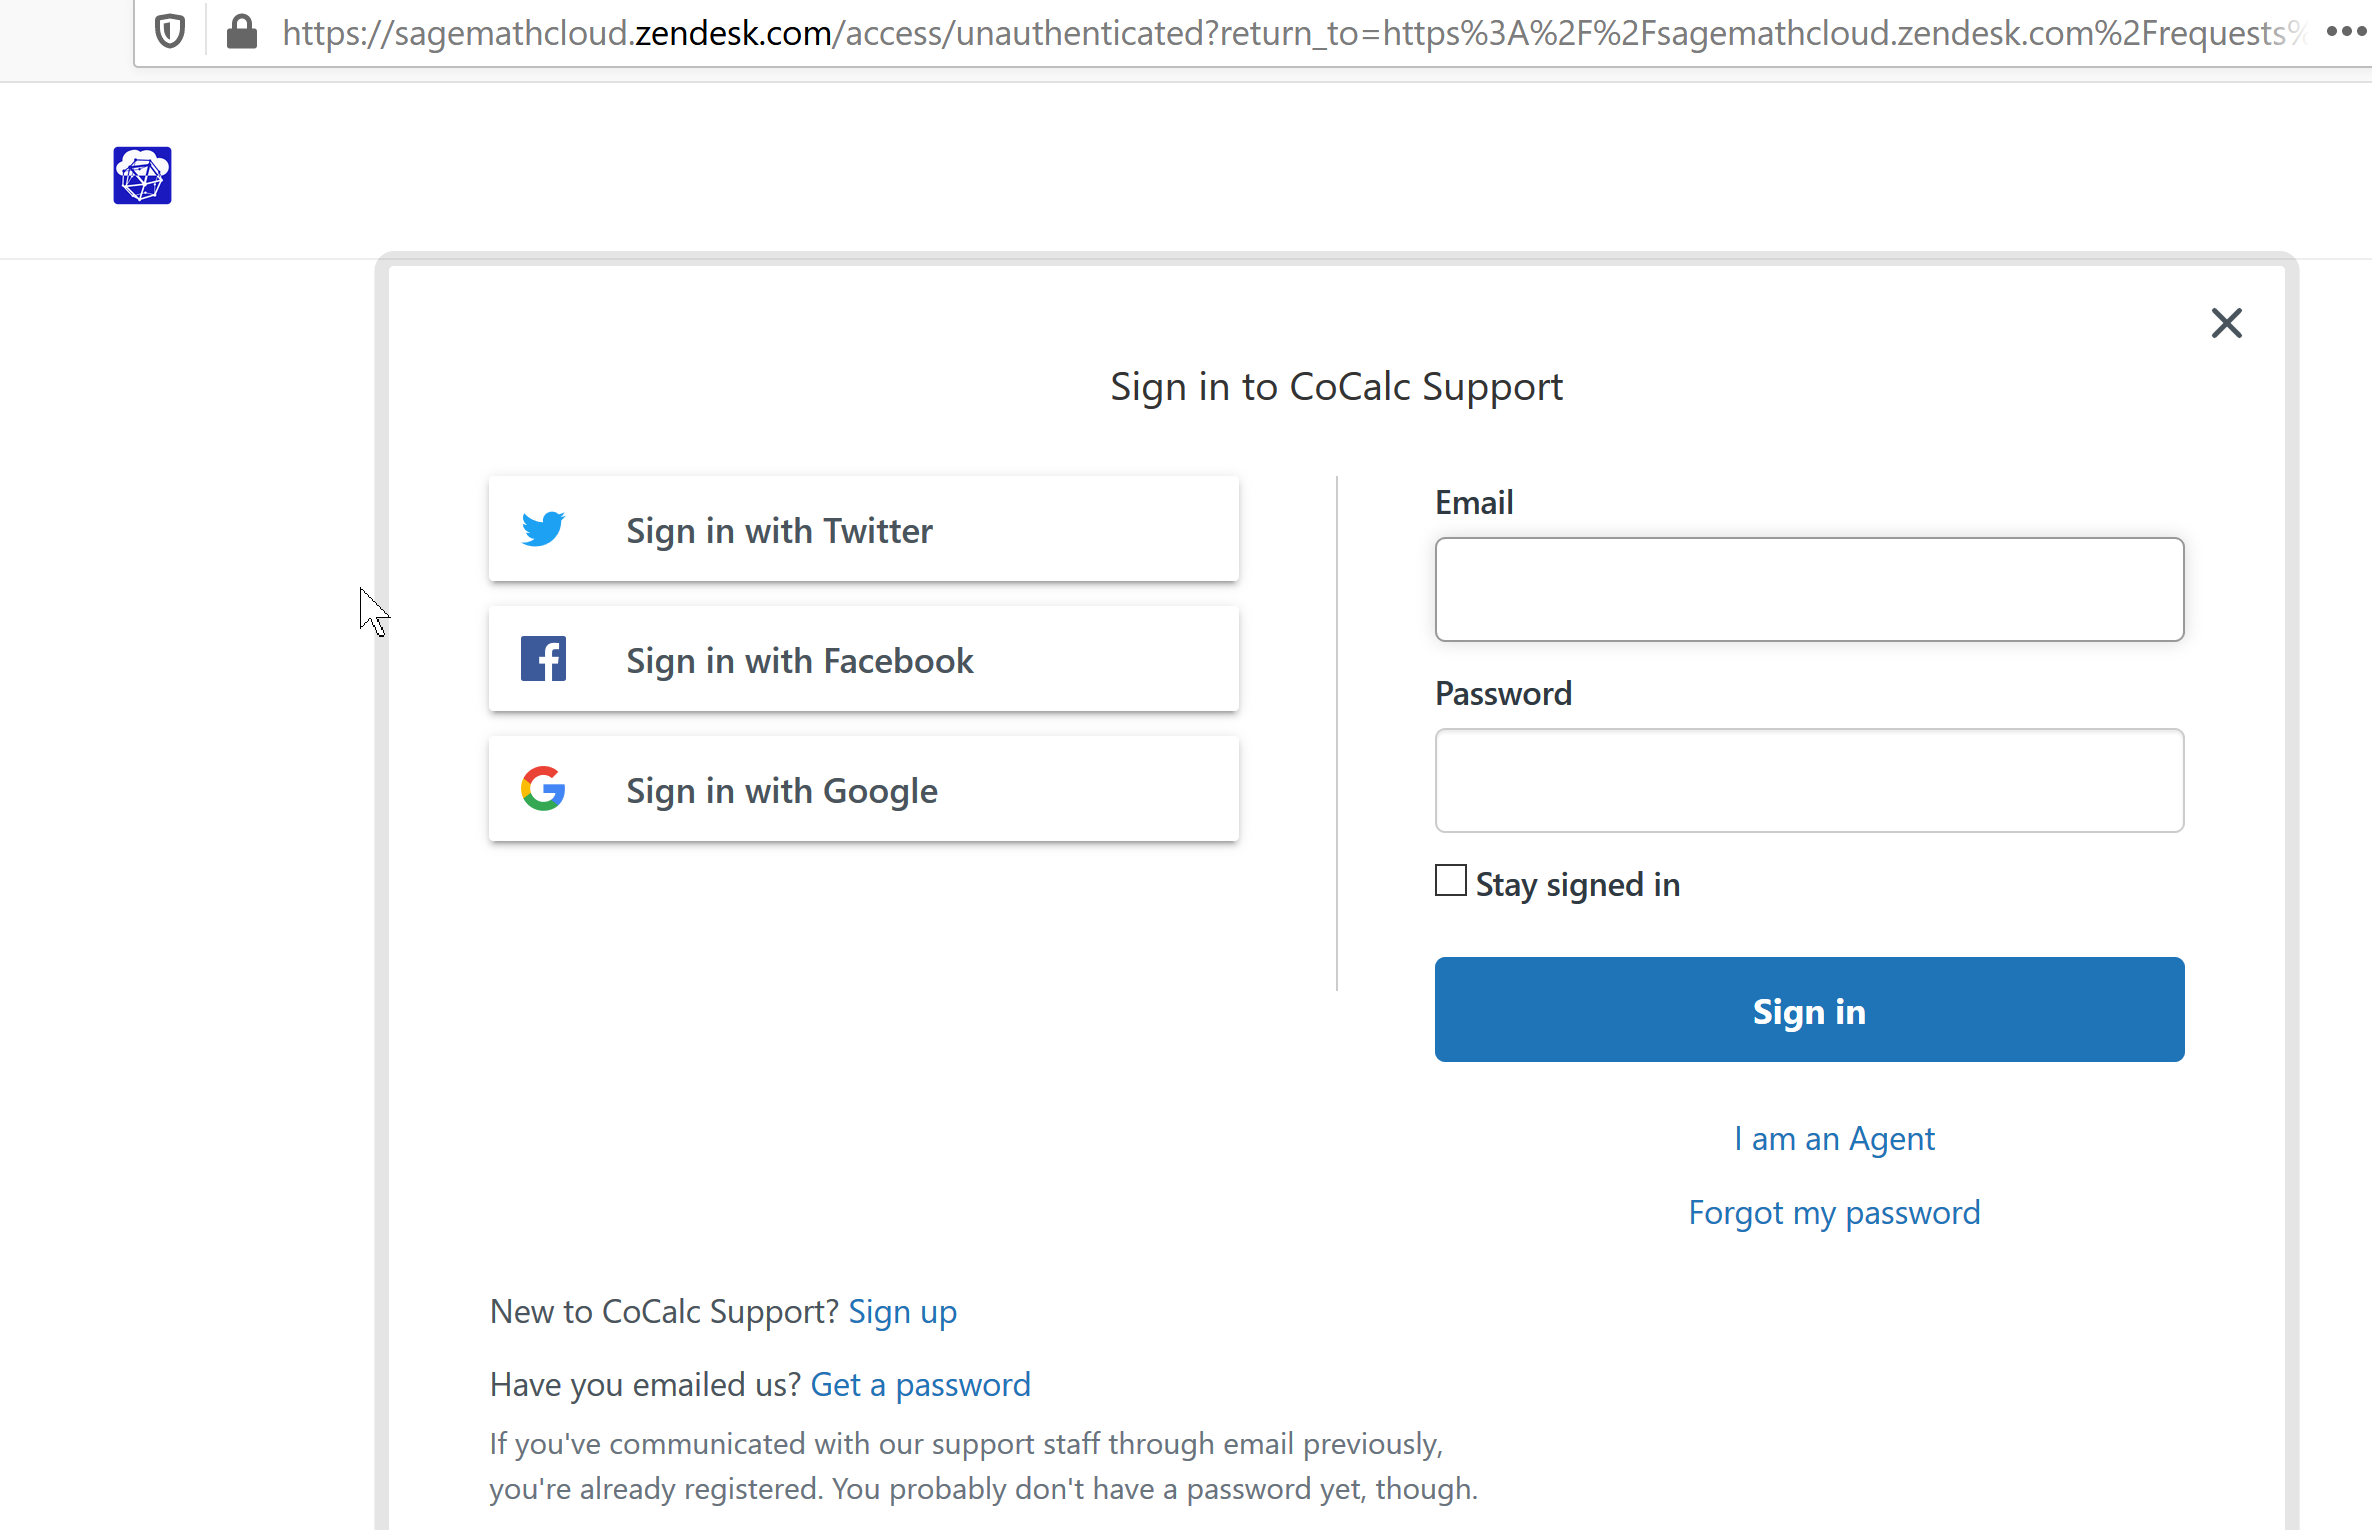The image size is (2372, 1530).
Task: Open the browser overflow menu
Action: 2345,31
